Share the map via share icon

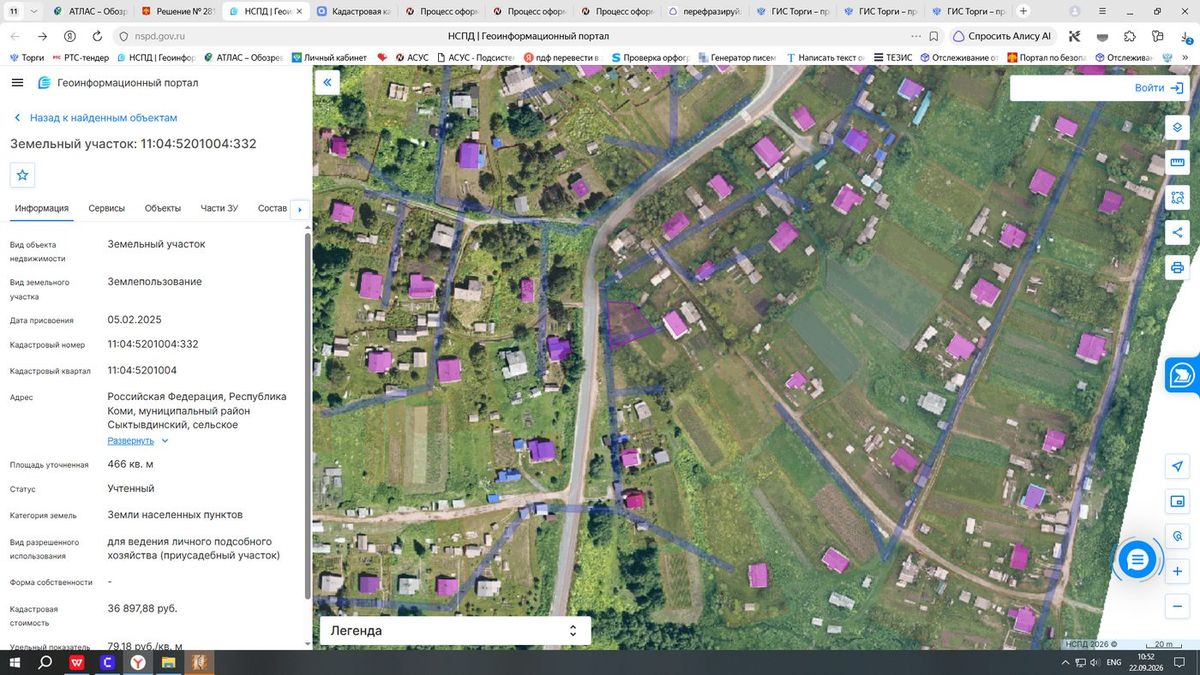pos(1177,233)
